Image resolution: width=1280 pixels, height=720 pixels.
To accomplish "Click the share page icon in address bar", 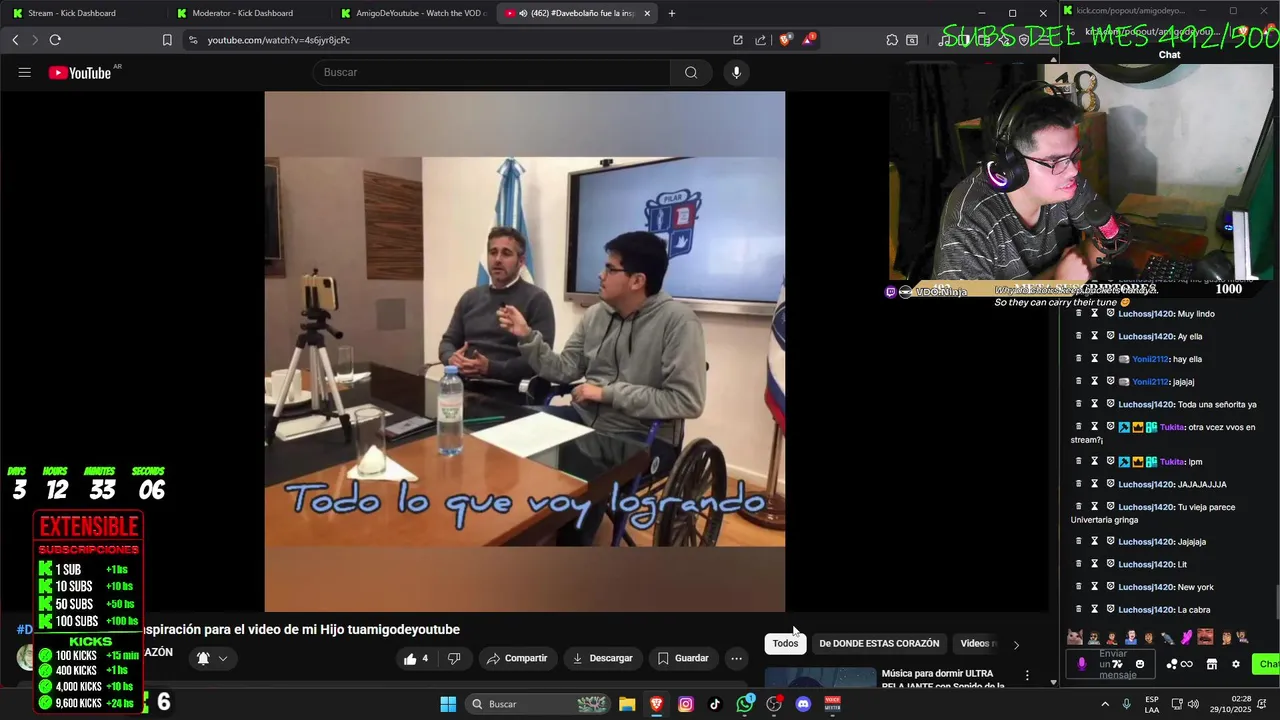I will [x=760, y=40].
